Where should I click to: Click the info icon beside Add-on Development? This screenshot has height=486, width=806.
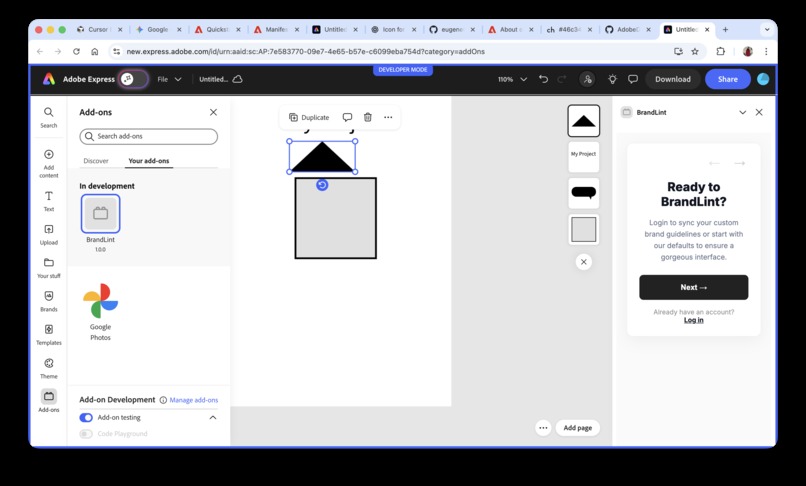pyautogui.click(x=163, y=400)
